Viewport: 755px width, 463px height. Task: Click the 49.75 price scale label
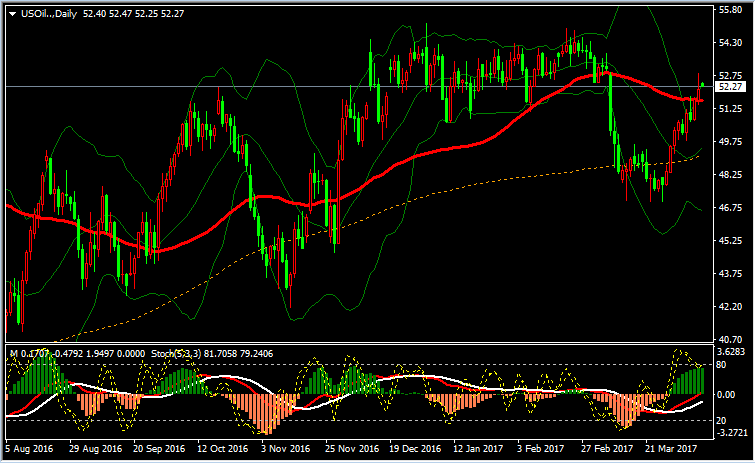(730, 141)
